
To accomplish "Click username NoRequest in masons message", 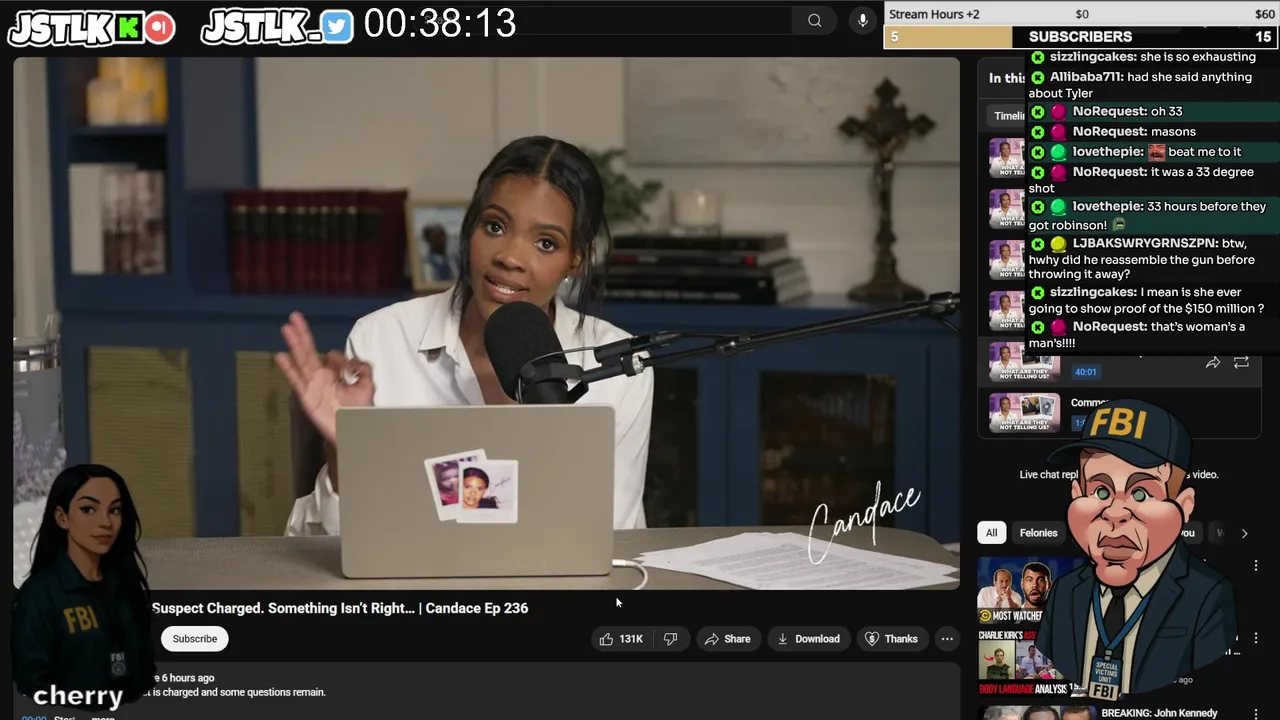I will click(x=1110, y=132).
